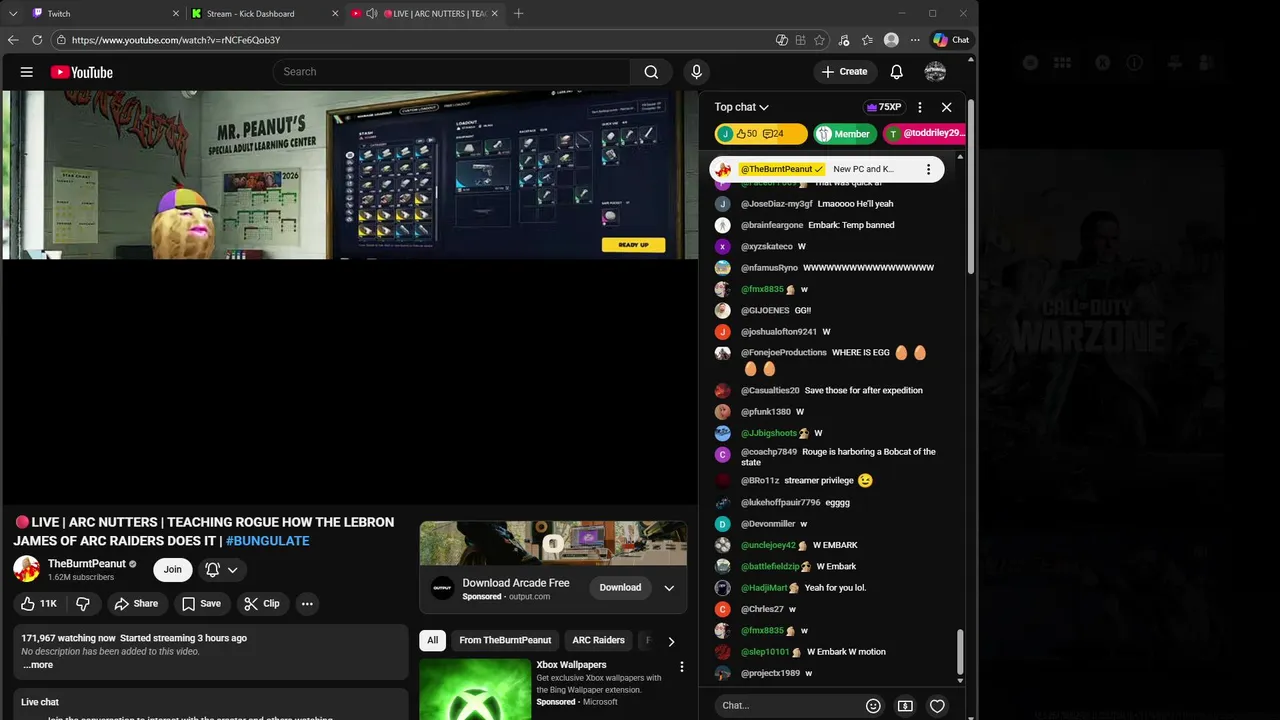Open browser media control music icon

point(844,40)
